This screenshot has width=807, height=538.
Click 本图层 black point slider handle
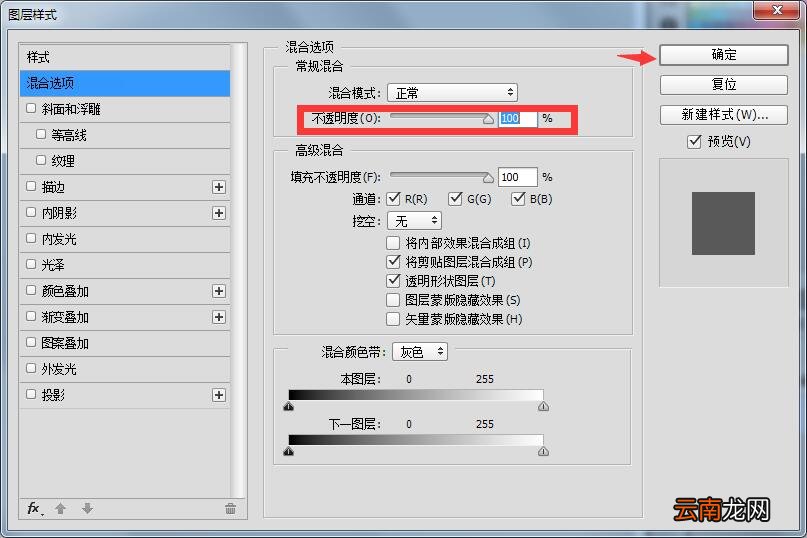point(289,406)
